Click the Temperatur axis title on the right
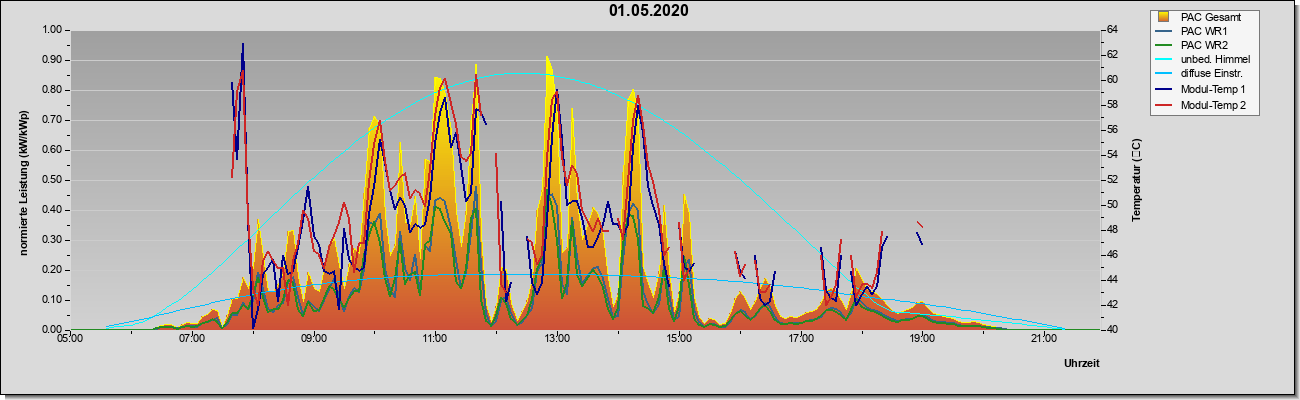Image resolution: width=1300 pixels, height=400 pixels. 1137,180
